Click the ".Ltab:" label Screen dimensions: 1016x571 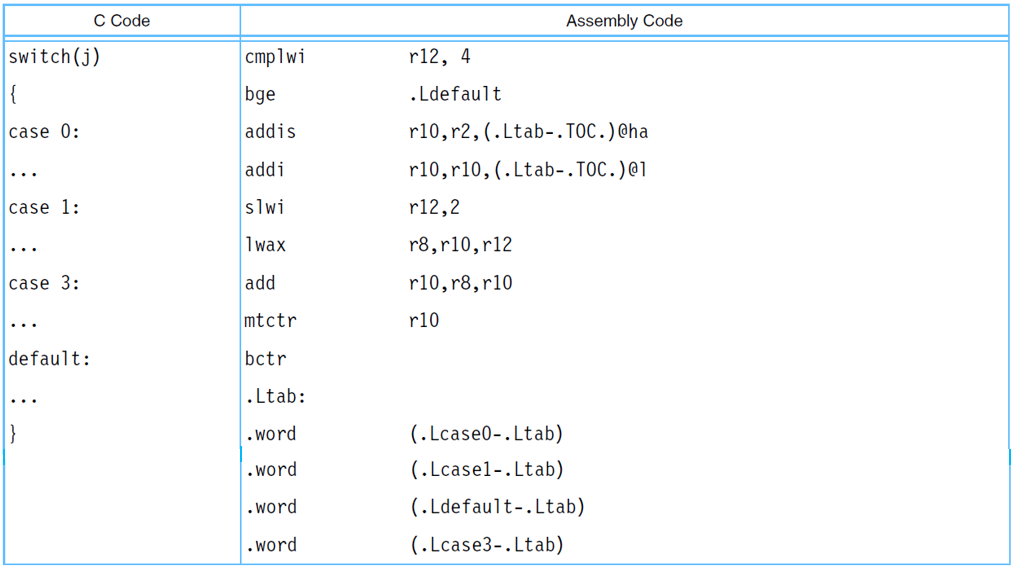(x=275, y=397)
